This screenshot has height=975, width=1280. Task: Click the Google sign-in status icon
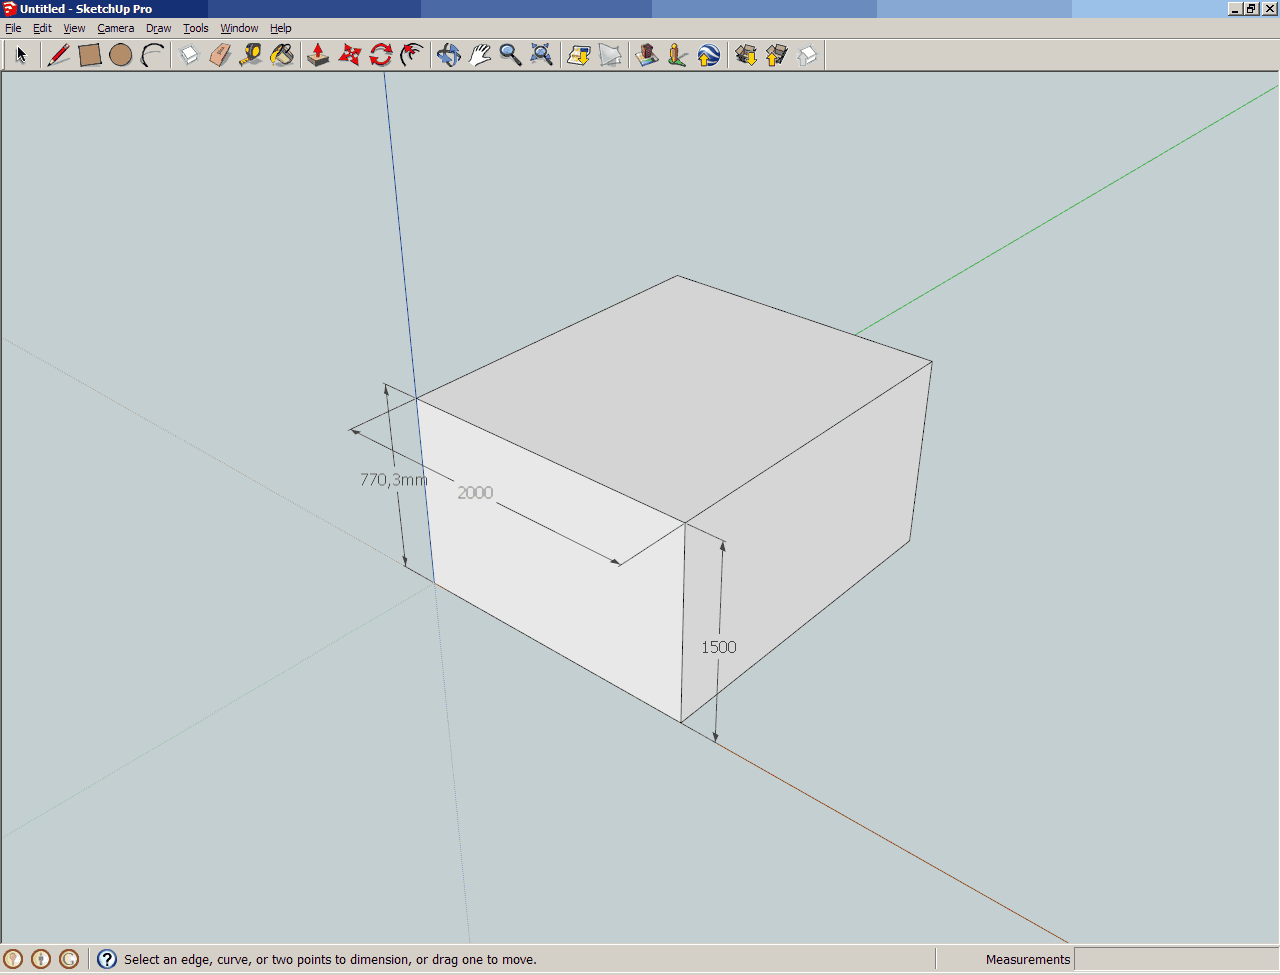[x=69, y=959]
